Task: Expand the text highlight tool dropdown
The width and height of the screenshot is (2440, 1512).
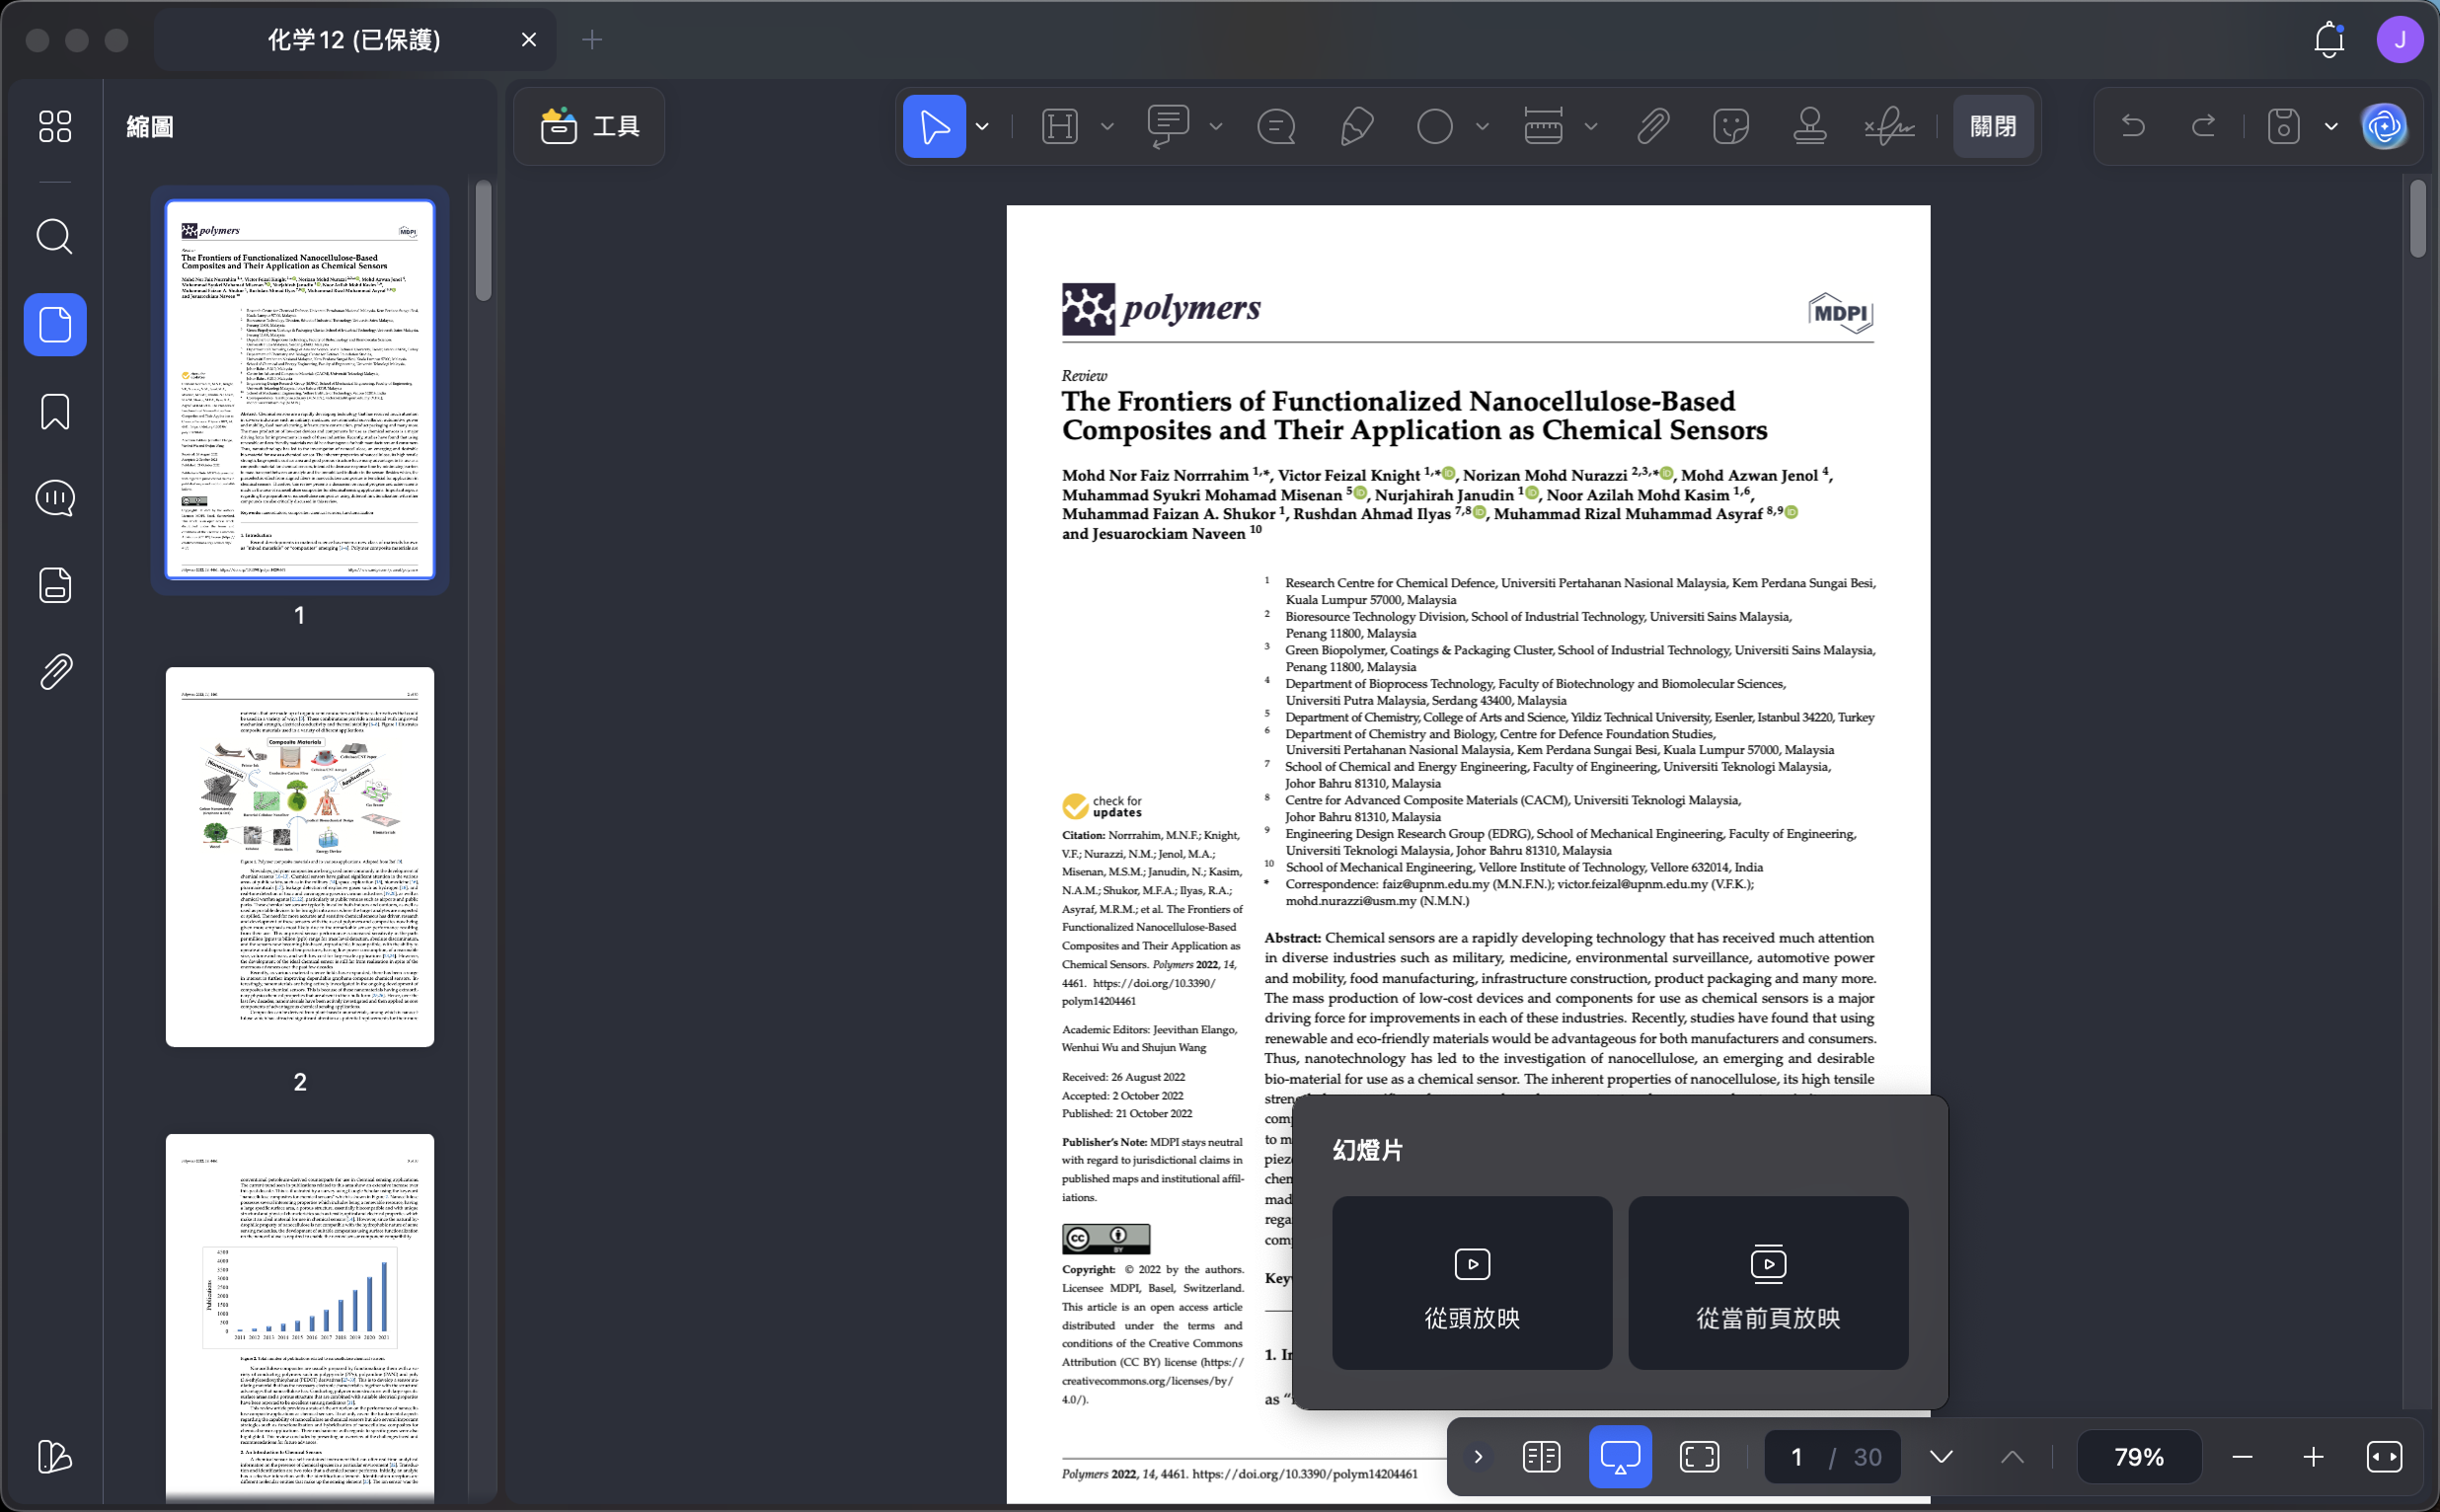Action: pos(1107,127)
